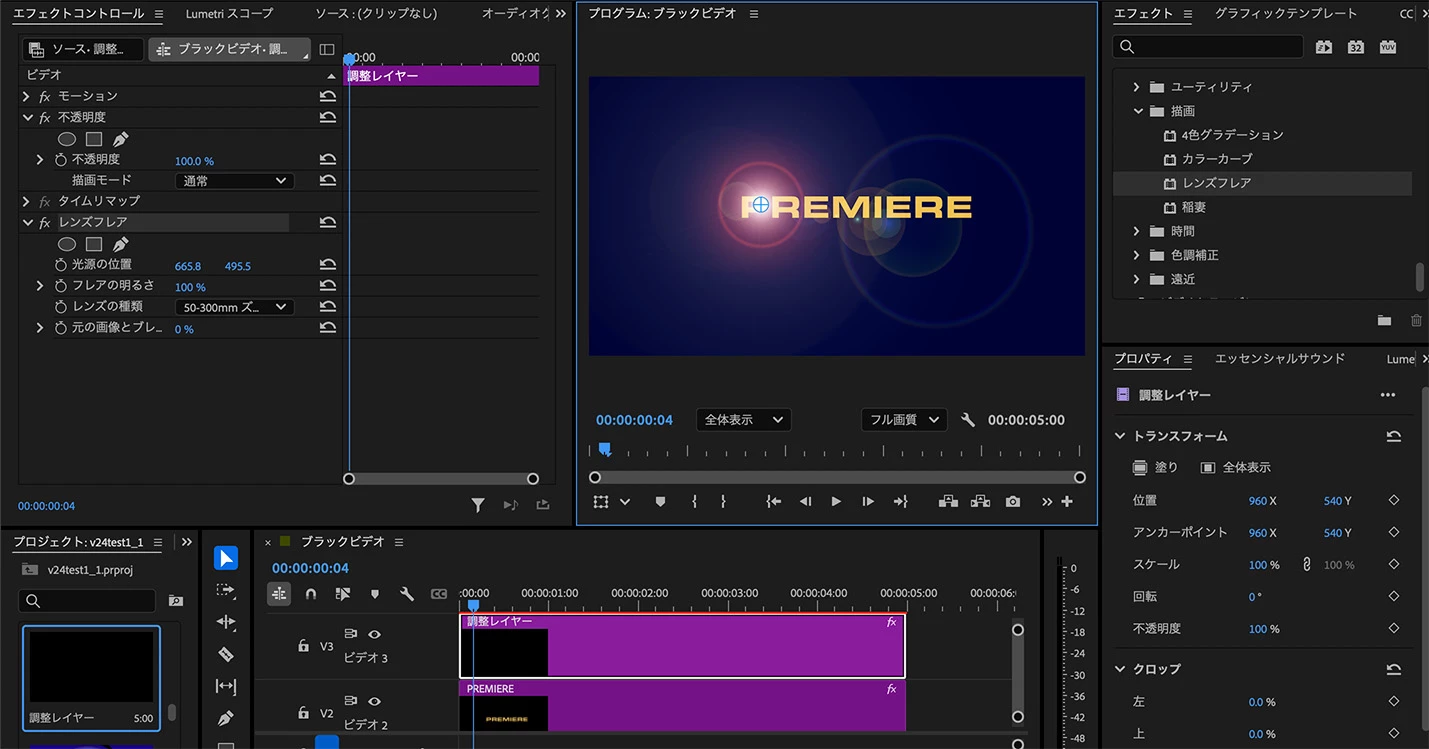Viewport: 1429px width, 749px height.
Task: Click the Export Frame camera icon
Action: pyautogui.click(x=1013, y=501)
